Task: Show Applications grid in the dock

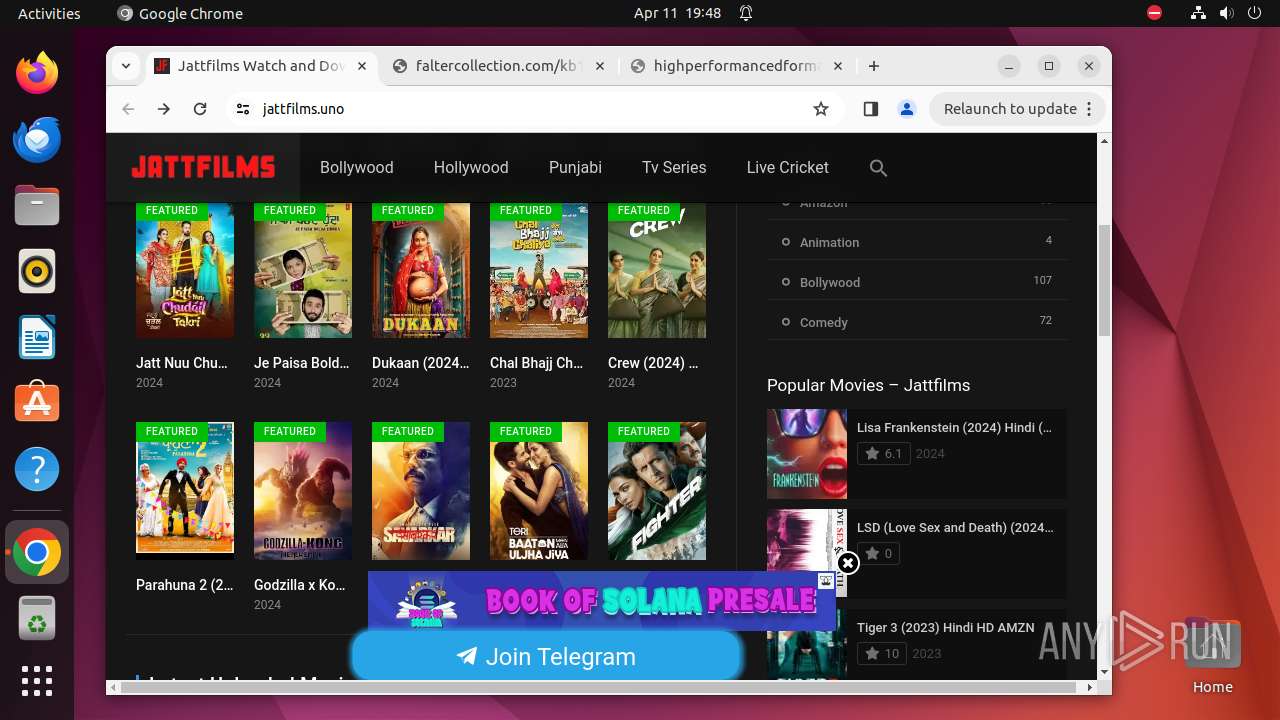Action: tap(37, 680)
